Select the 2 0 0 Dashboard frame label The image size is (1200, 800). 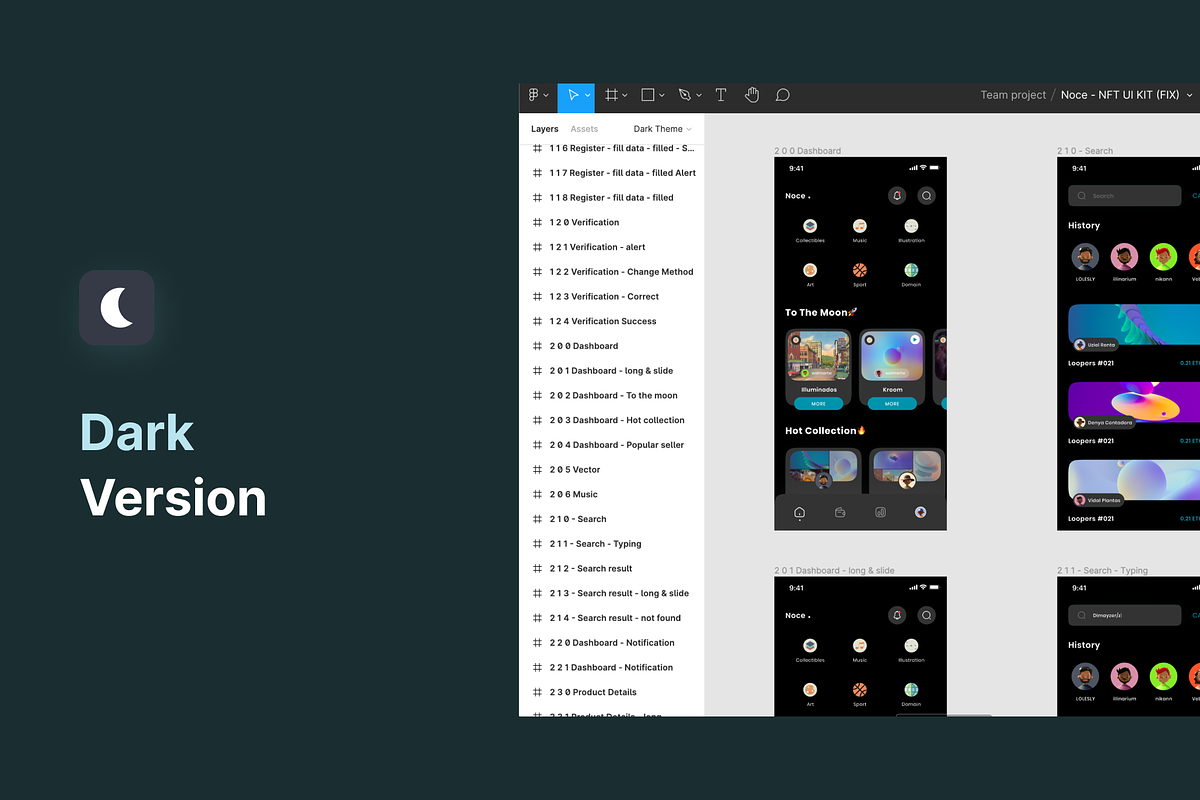pyautogui.click(x=807, y=151)
